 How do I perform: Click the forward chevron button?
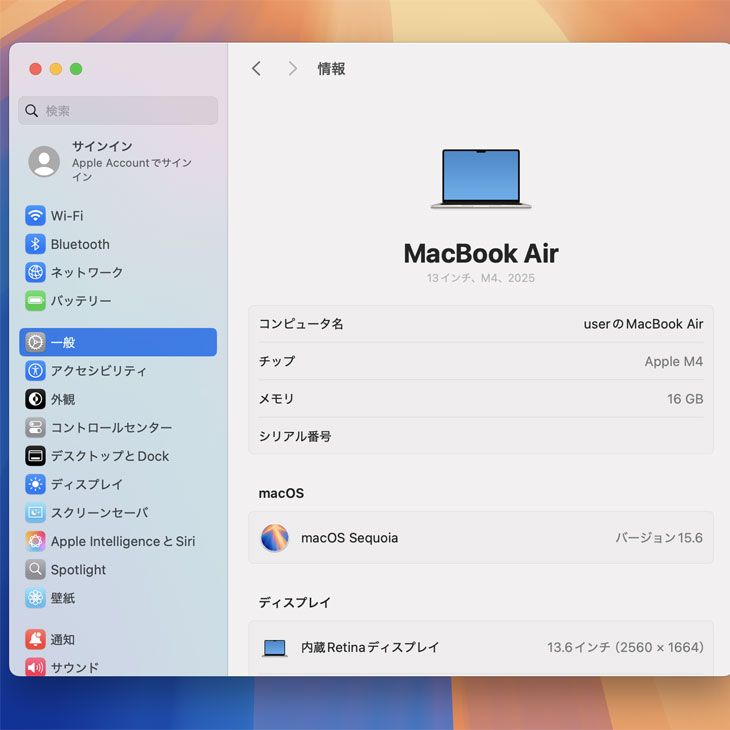click(292, 68)
